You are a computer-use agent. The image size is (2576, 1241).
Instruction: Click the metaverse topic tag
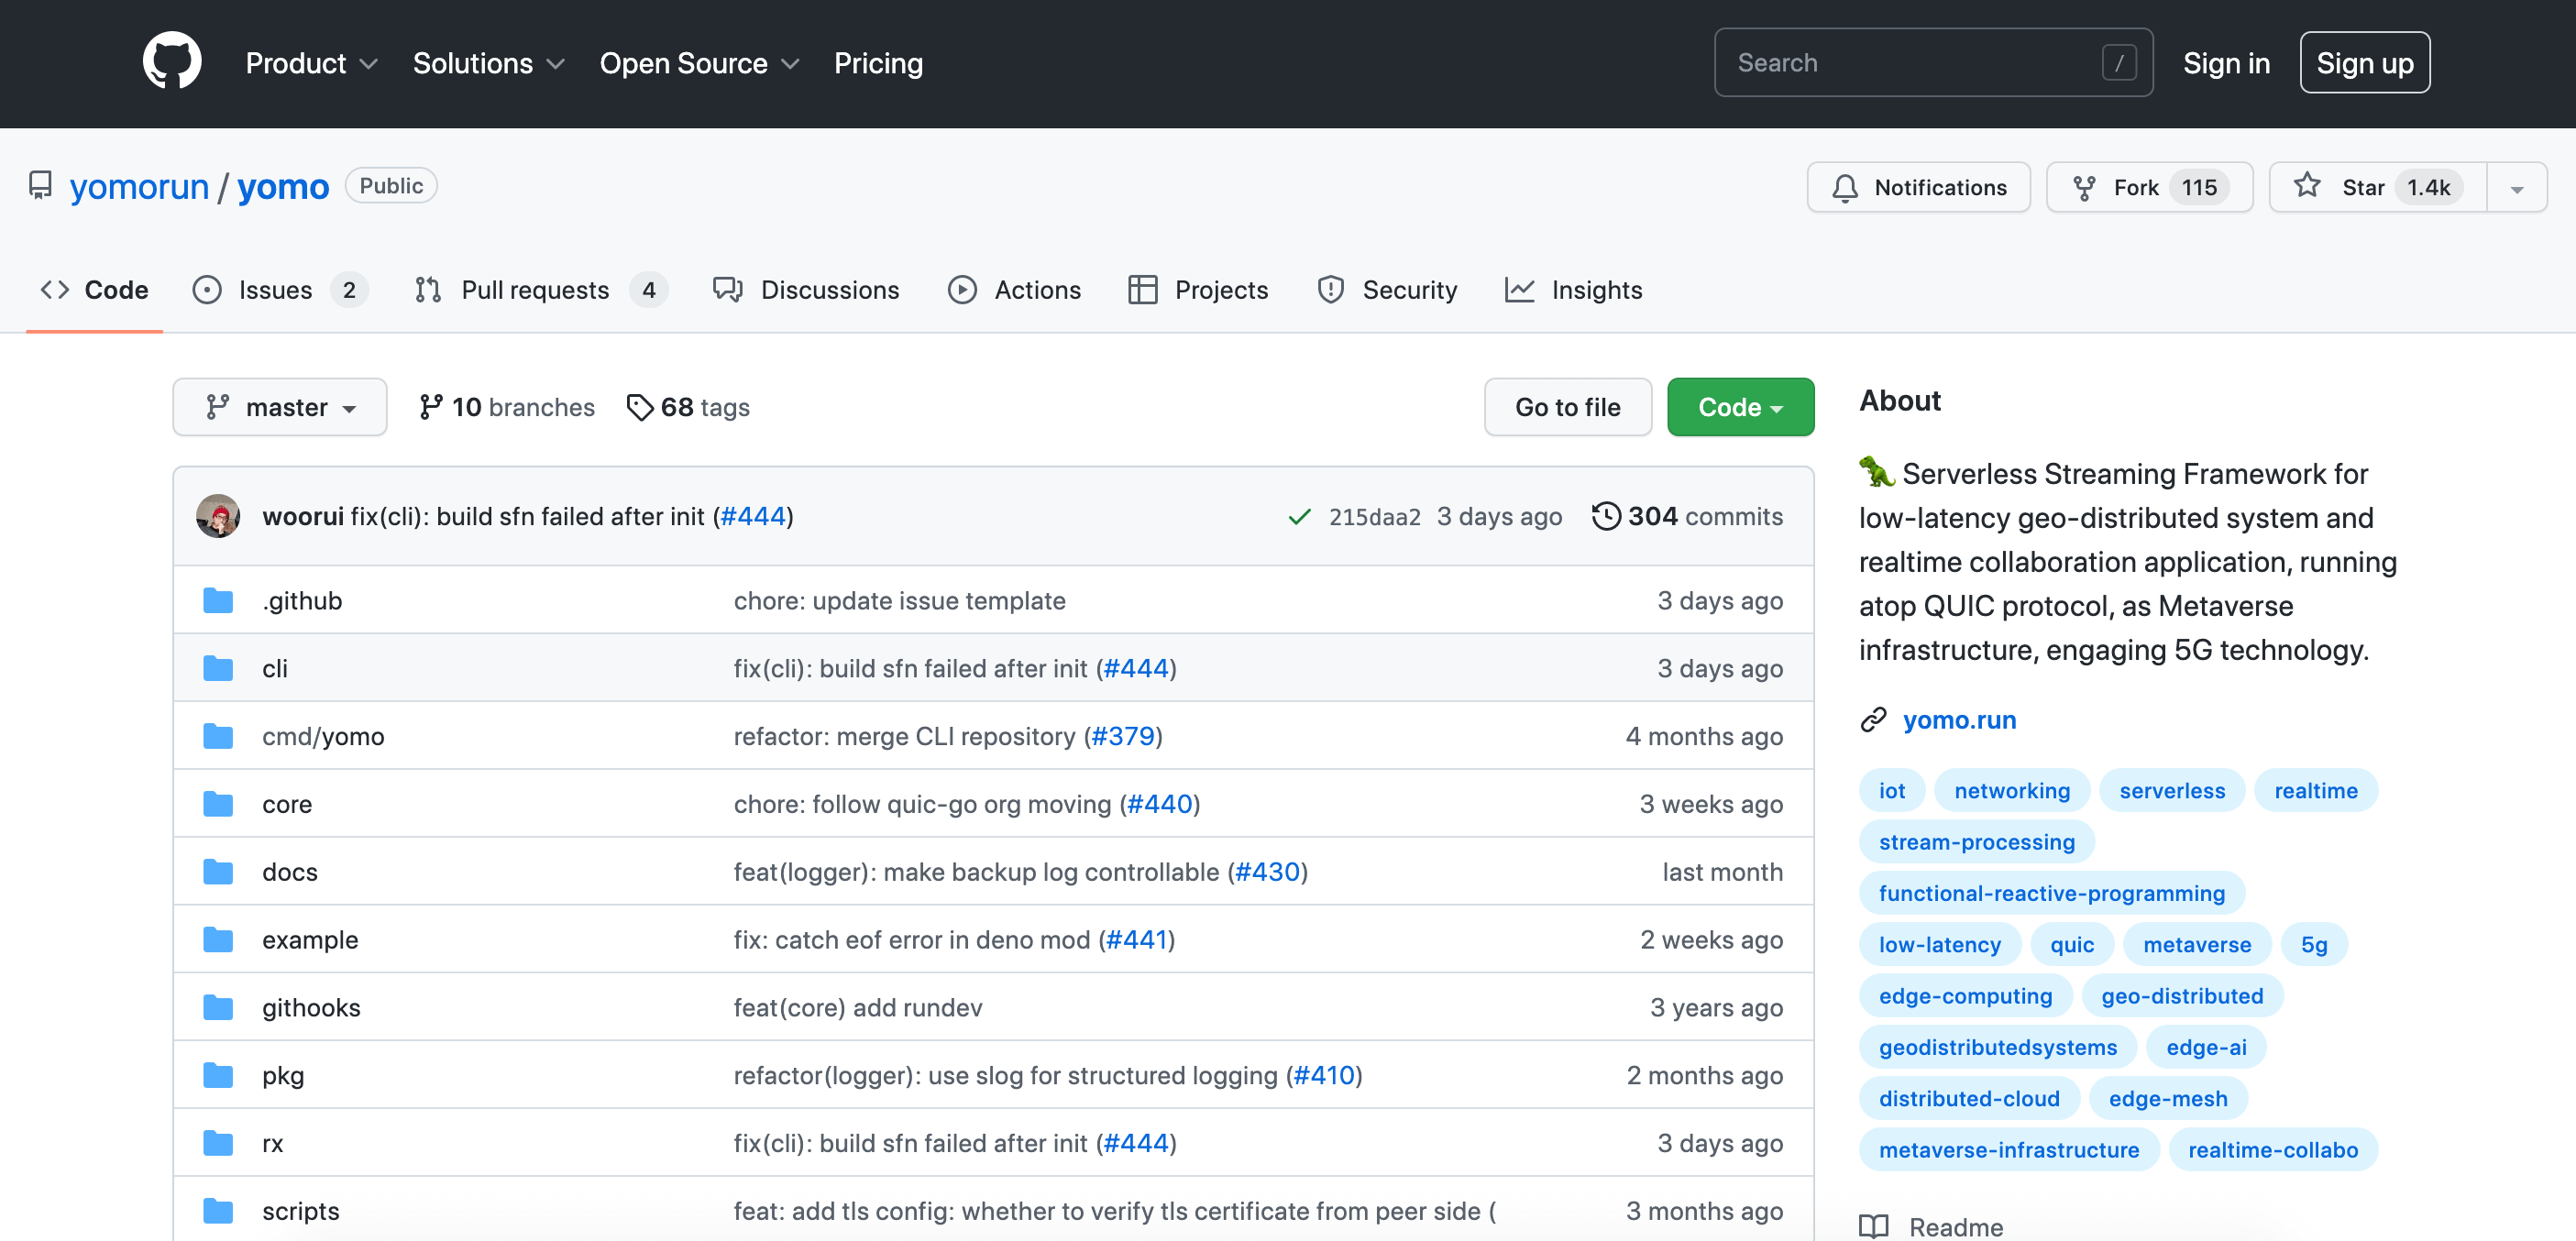tap(2197, 945)
